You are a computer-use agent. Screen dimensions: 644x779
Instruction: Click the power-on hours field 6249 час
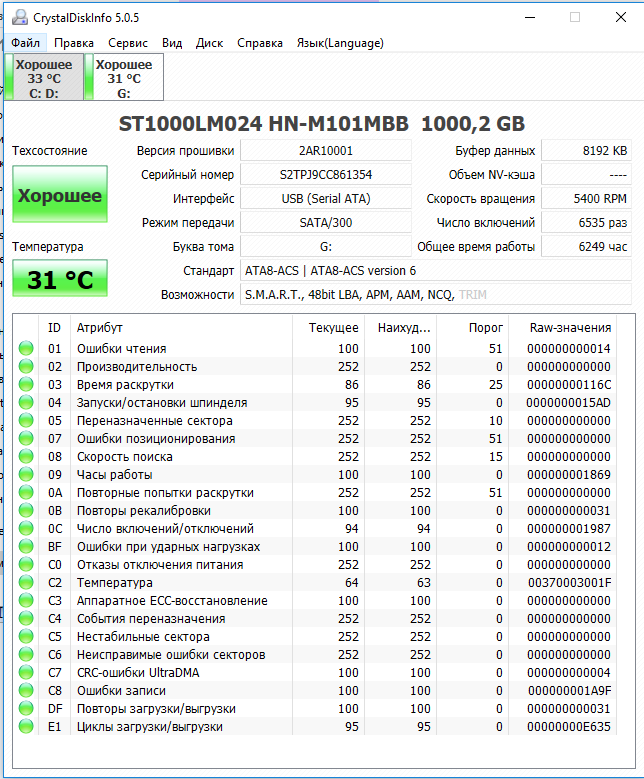586,246
